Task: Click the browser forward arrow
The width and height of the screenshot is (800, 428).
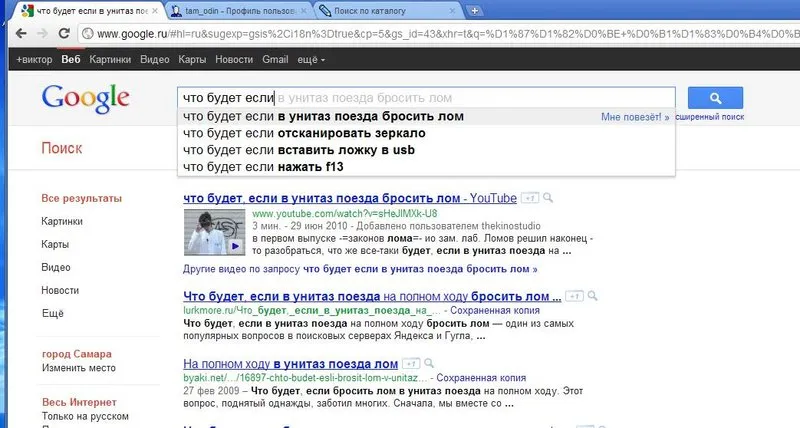Action: click(x=42, y=34)
